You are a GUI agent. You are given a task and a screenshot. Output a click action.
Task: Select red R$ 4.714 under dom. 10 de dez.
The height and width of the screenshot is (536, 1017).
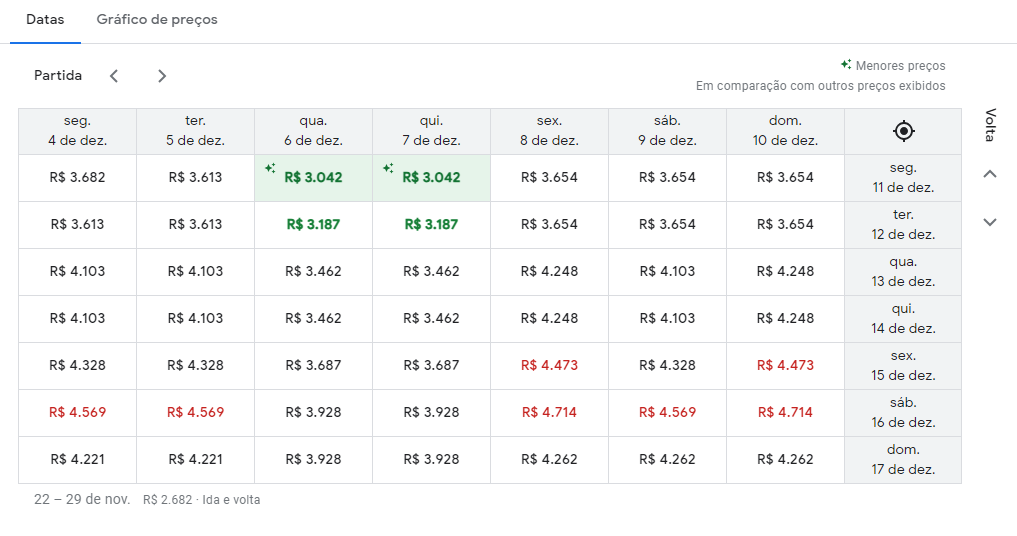785,413
